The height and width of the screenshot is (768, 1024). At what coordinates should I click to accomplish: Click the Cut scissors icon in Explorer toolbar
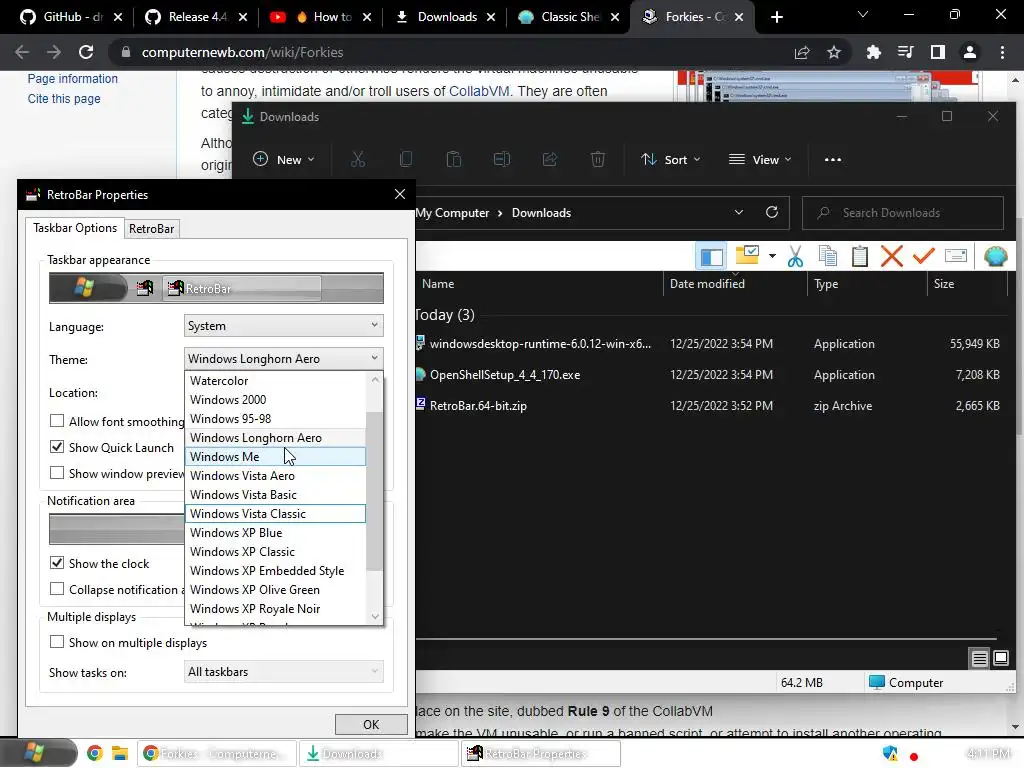358,159
